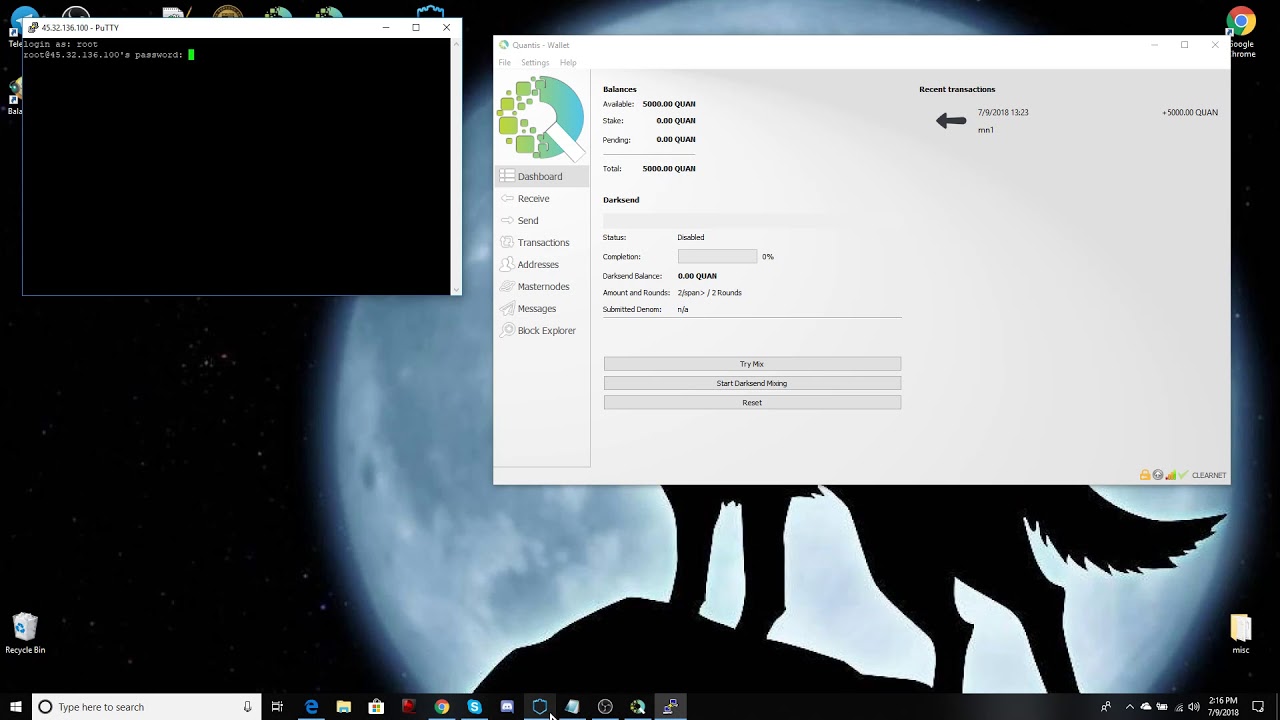1280x720 pixels.
Task: Open the Action Center notifications icon
Action: click(x=1258, y=707)
